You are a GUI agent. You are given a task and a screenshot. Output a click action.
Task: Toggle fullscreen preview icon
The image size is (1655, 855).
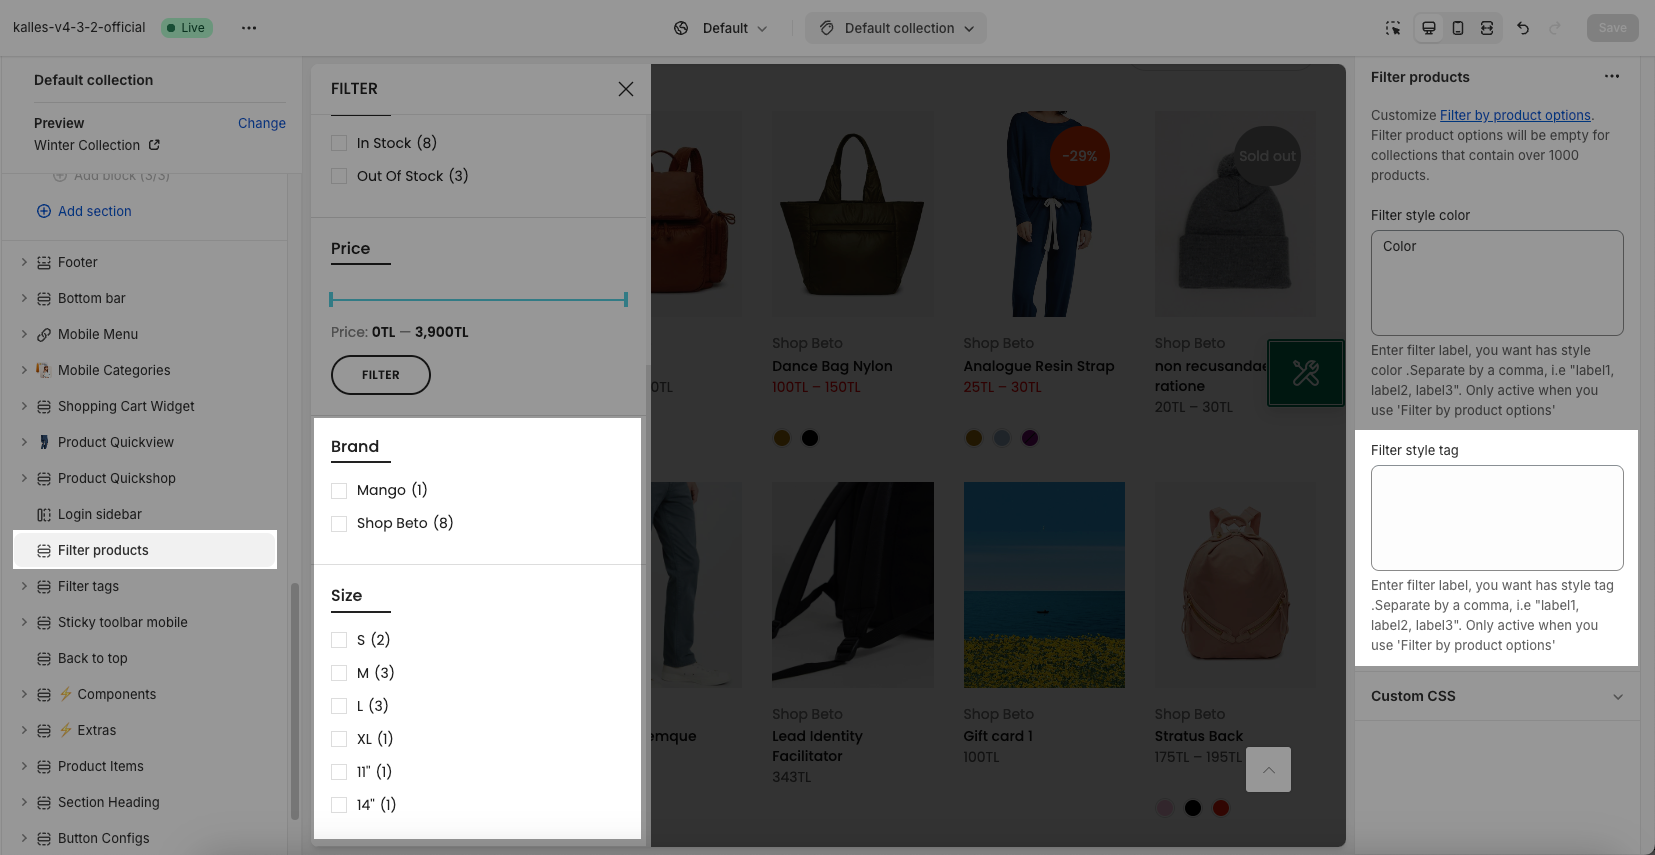(x=1487, y=28)
